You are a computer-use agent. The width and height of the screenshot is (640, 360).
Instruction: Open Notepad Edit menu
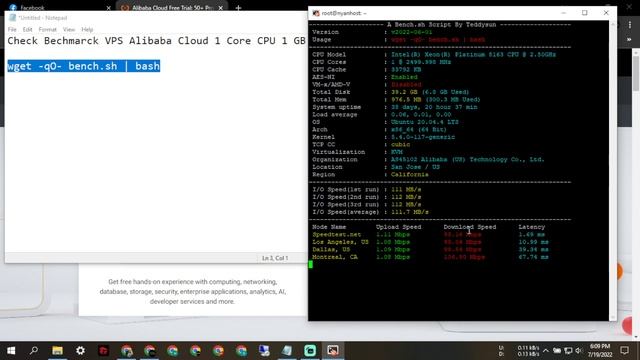27,29
